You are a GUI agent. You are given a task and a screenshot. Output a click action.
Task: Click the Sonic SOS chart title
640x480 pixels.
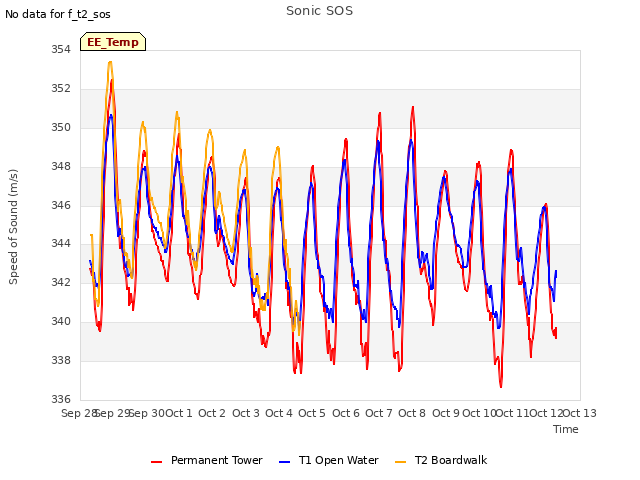[319, 11]
